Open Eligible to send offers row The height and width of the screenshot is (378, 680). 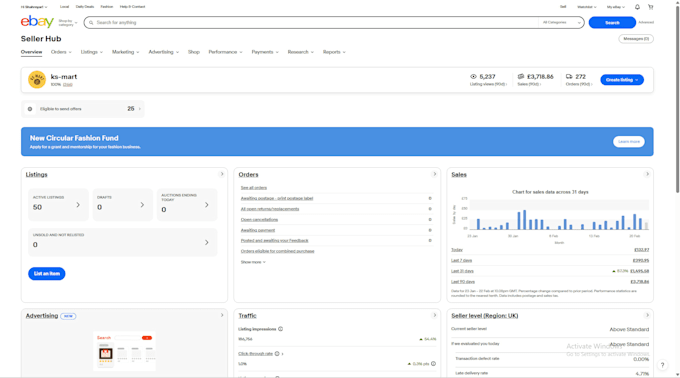tap(82, 109)
